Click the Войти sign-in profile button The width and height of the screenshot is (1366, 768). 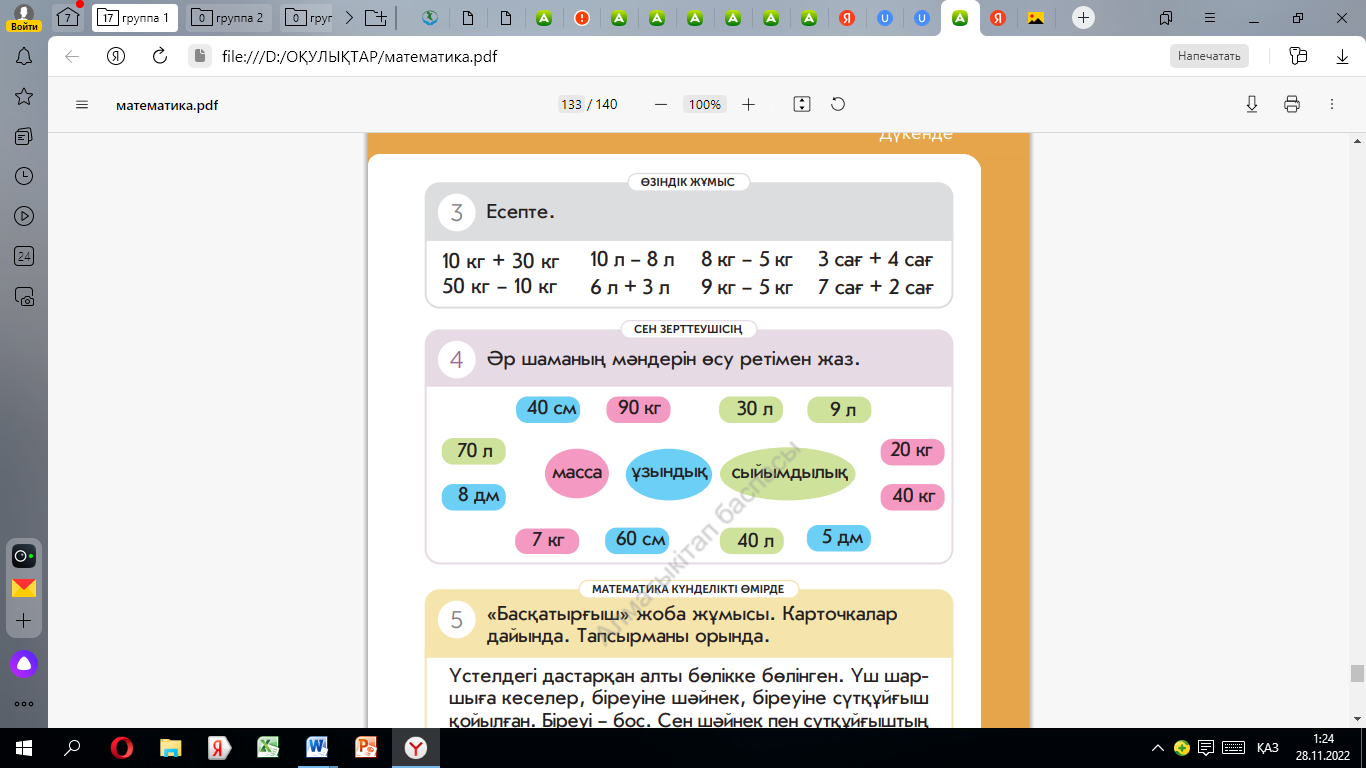(x=24, y=18)
